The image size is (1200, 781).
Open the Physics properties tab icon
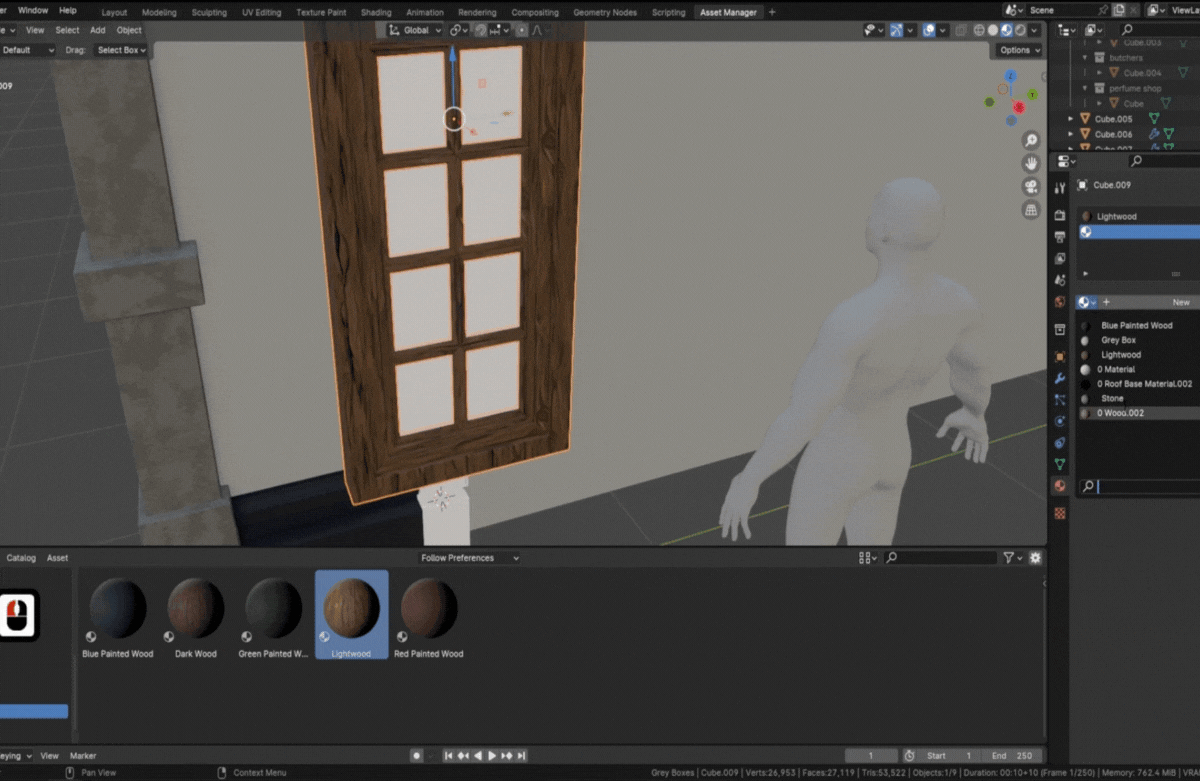pos(1060,421)
